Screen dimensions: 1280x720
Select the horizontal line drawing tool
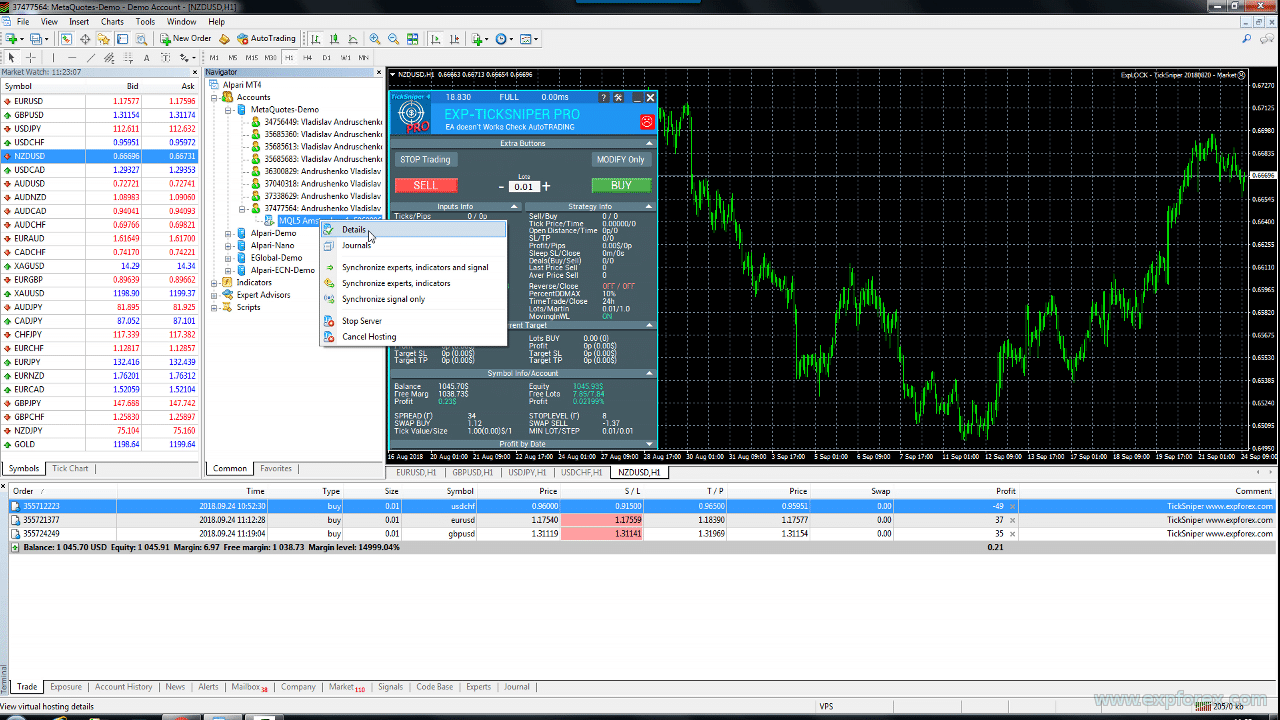pos(72,57)
